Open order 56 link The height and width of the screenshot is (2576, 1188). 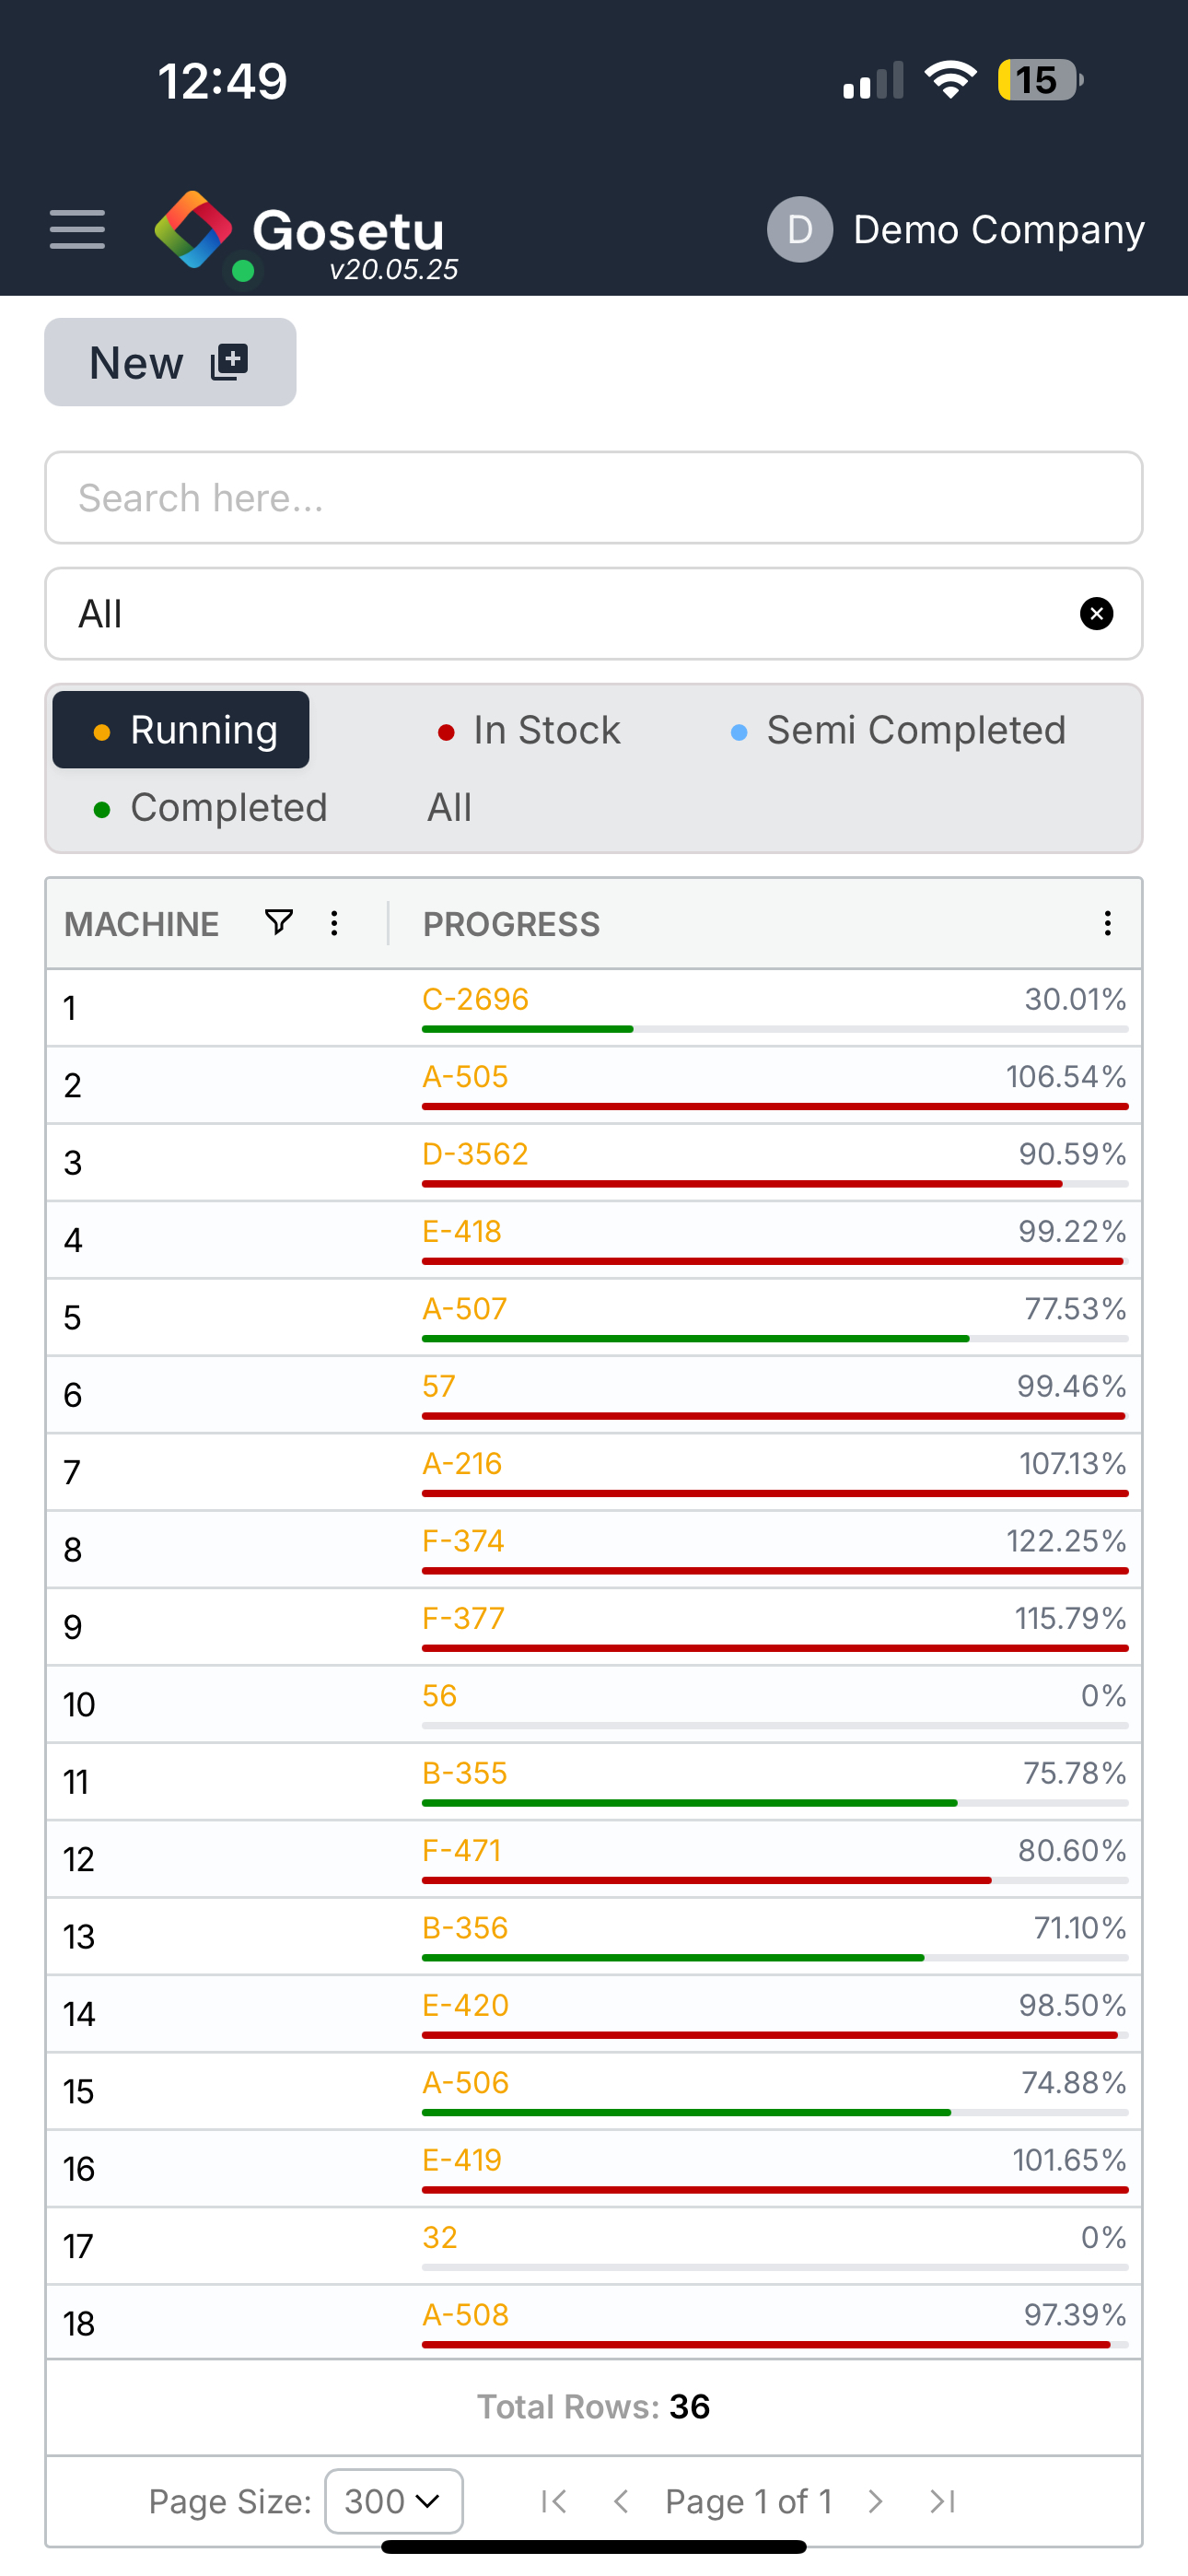(x=439, y=1695)
